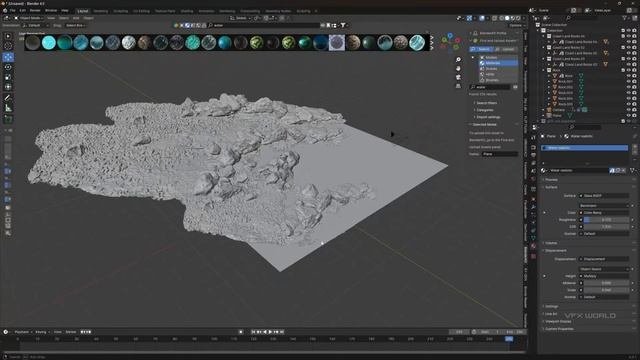Image resolution: width=640 pixels, height=360 pixels.
Task: Expand the Categories section in BlenderKit
Action: (x=484, y=110)
